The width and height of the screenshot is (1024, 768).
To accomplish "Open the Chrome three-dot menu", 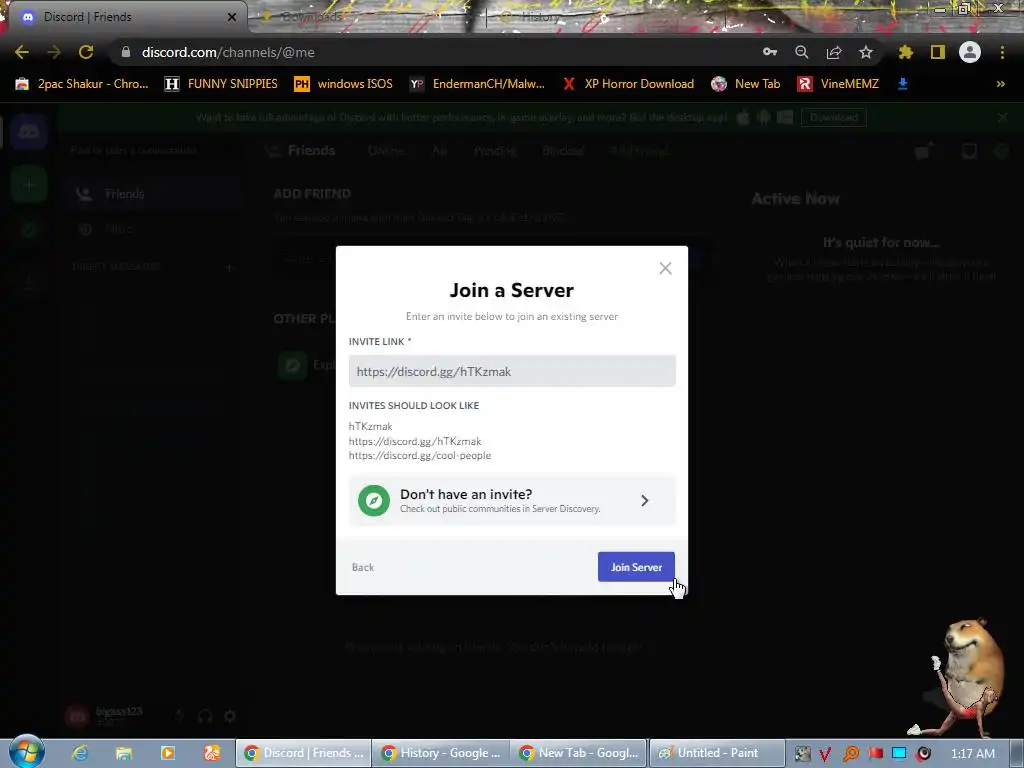I will tap(1002, 52).
